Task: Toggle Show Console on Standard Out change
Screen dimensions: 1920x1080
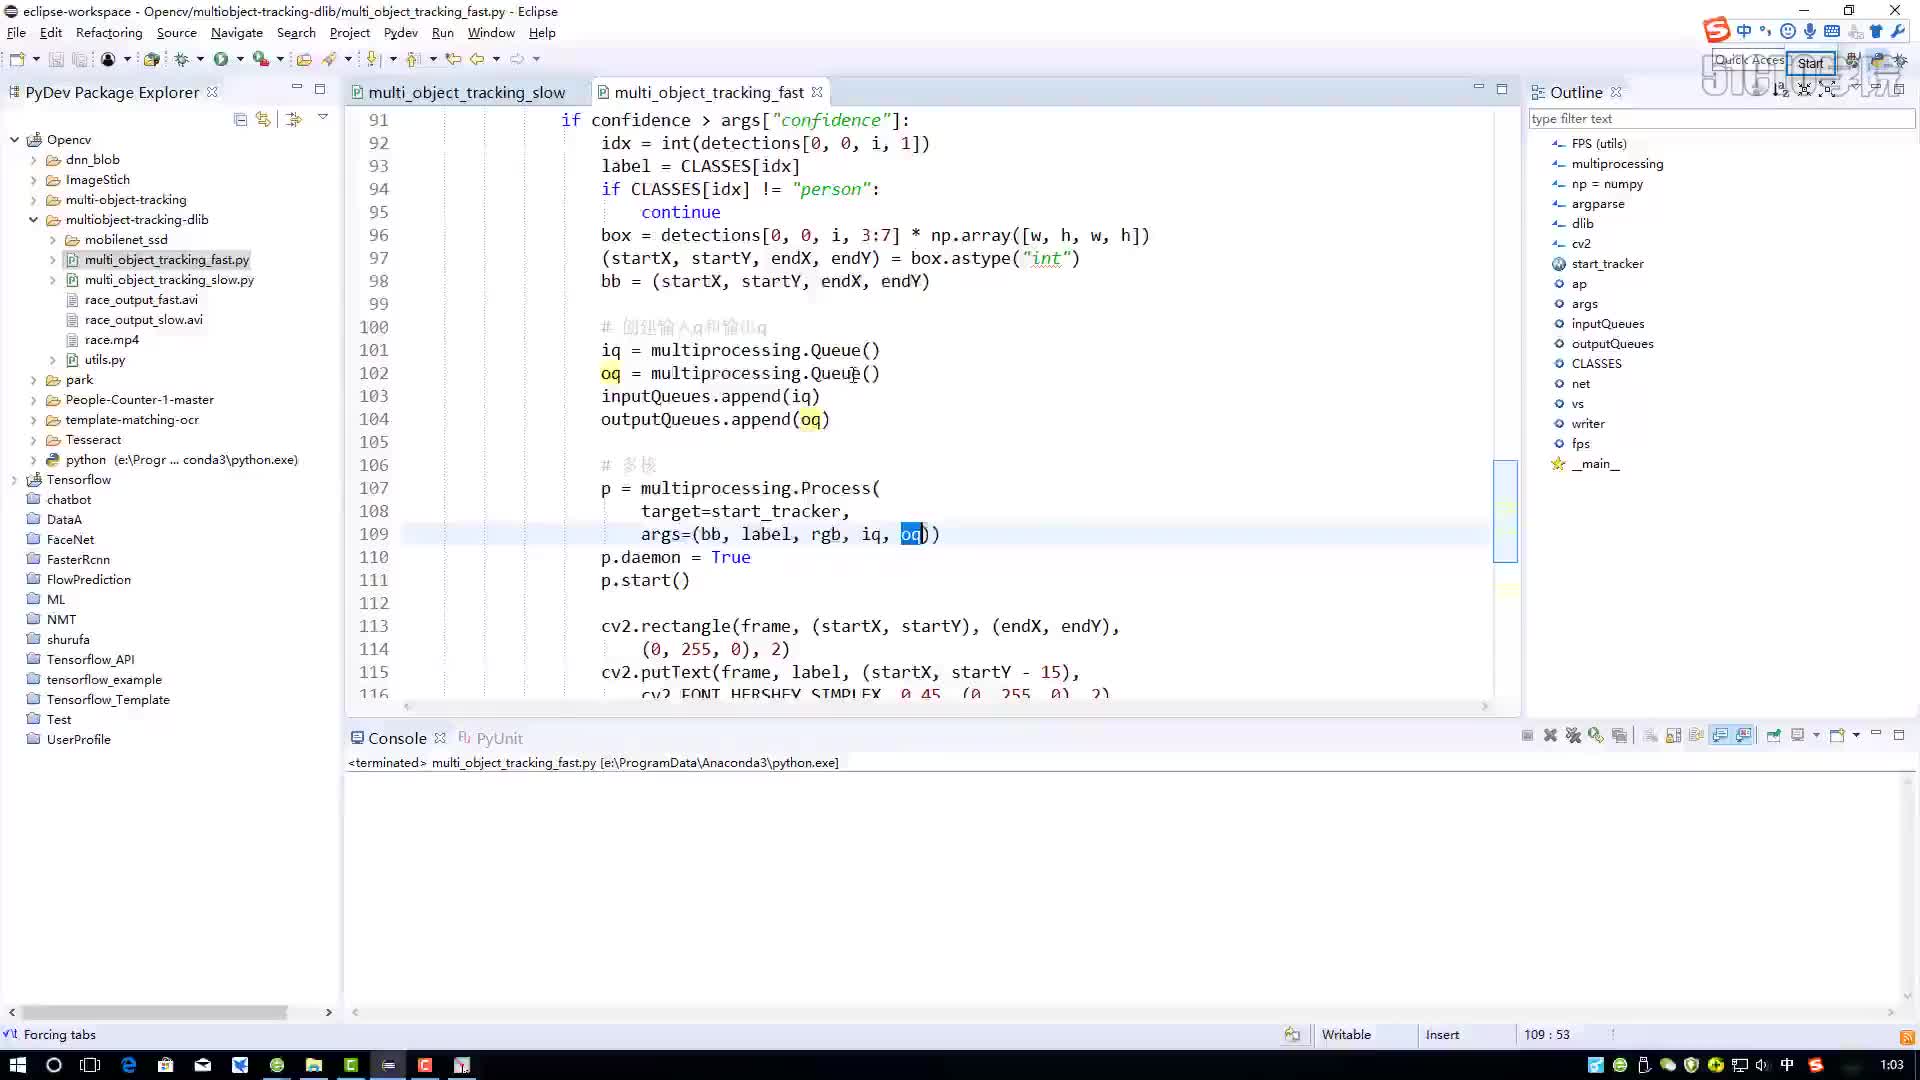Action: [1720, 735]
